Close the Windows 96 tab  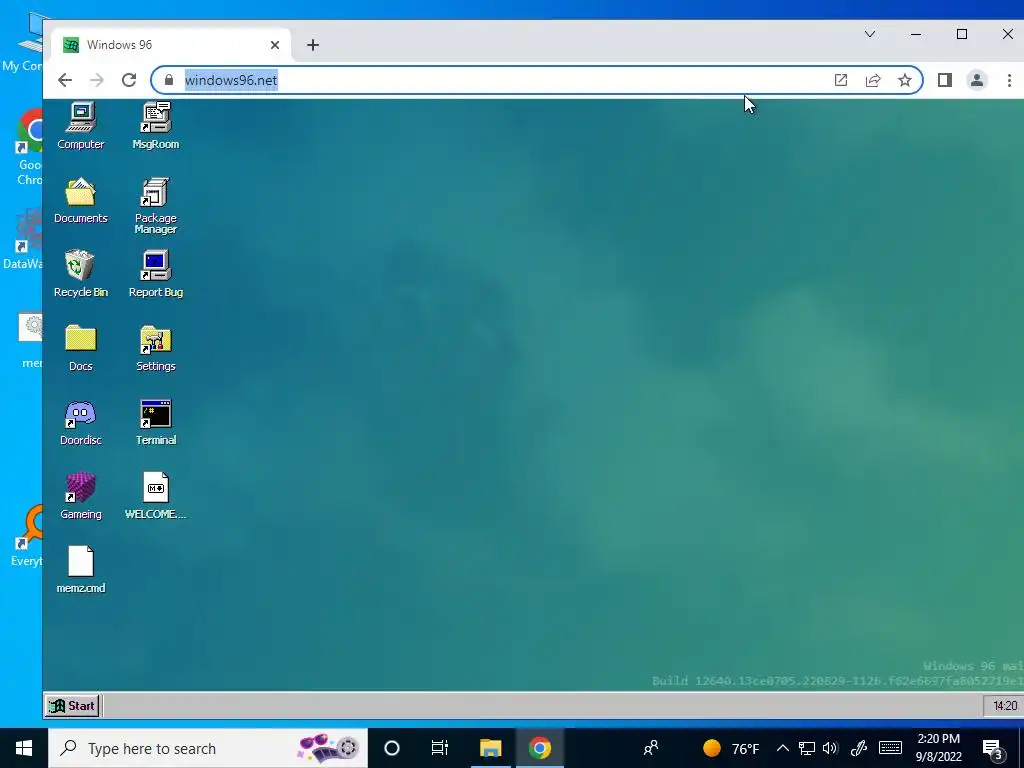click(x=275, y=45)
